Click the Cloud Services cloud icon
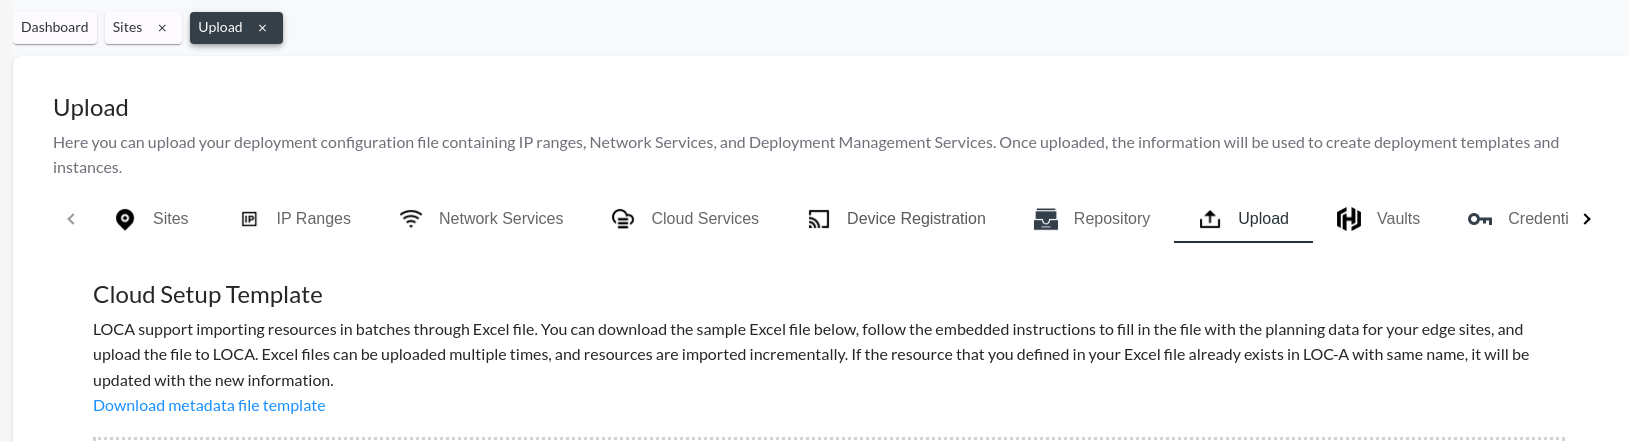This screenshot has width=1629, height=442. click(623, 219)
